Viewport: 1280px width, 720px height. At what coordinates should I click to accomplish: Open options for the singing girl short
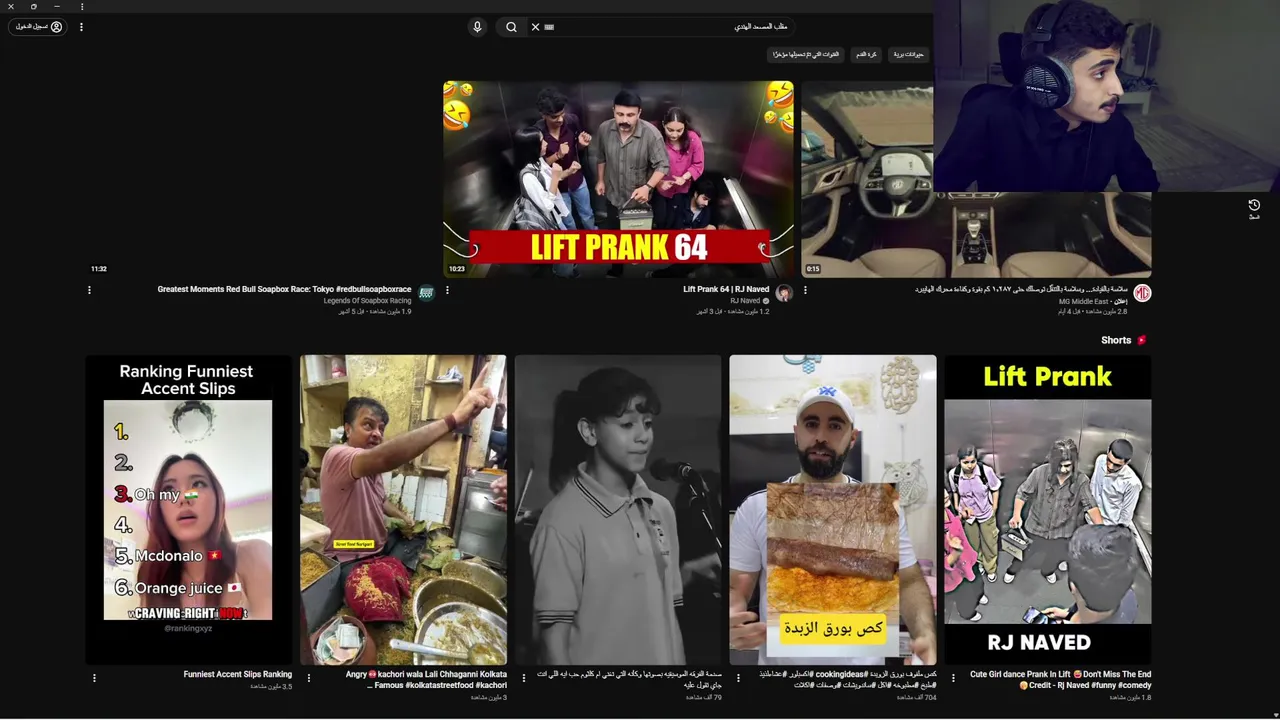[523, 678]
